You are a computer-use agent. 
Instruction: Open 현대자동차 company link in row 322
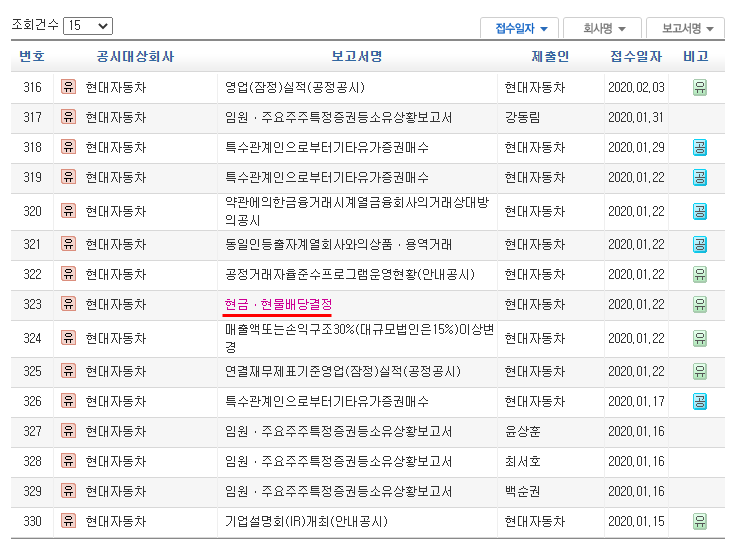(116, 274)
